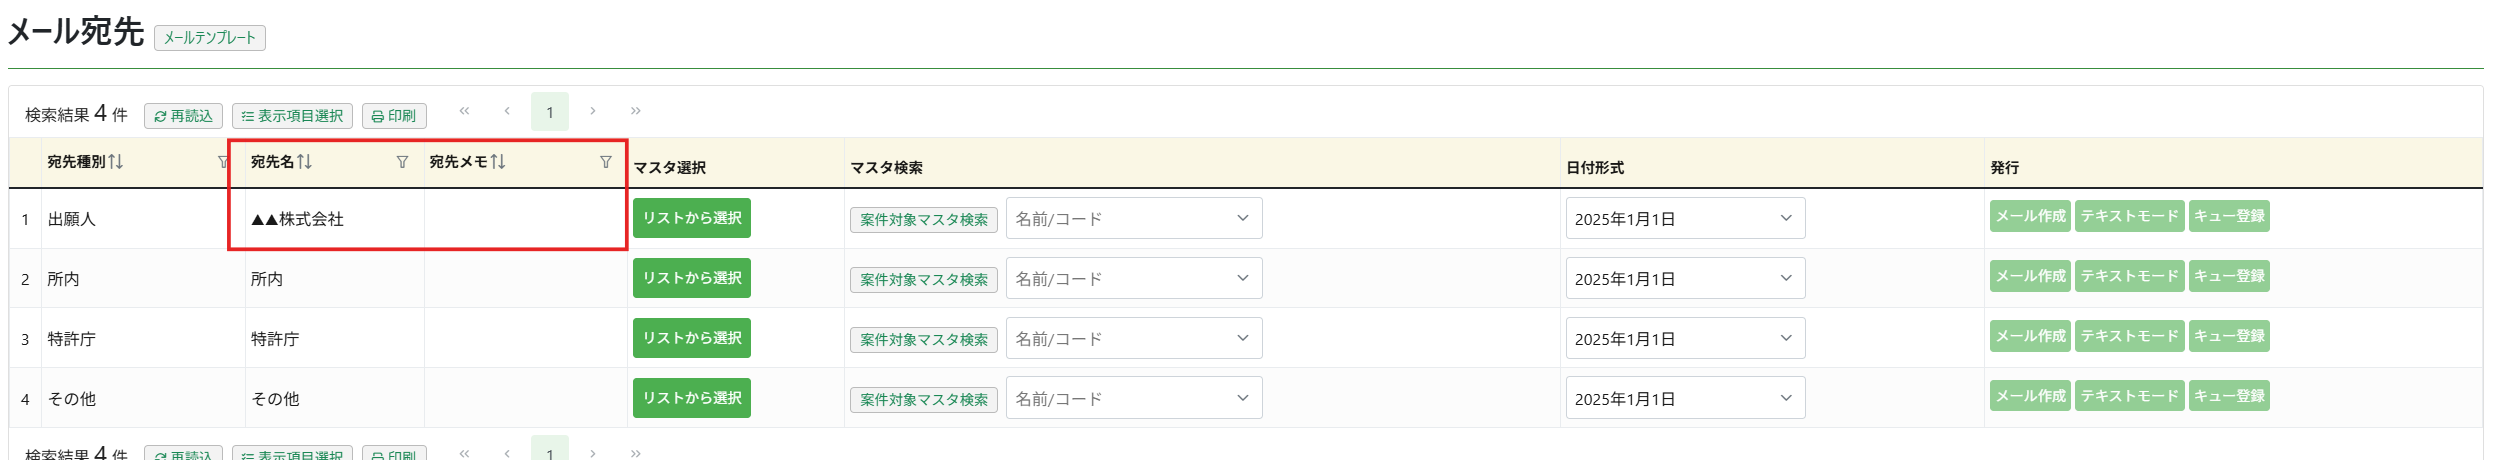Sort by the 宛先メモ sort arrows

(x=498, y=162)
